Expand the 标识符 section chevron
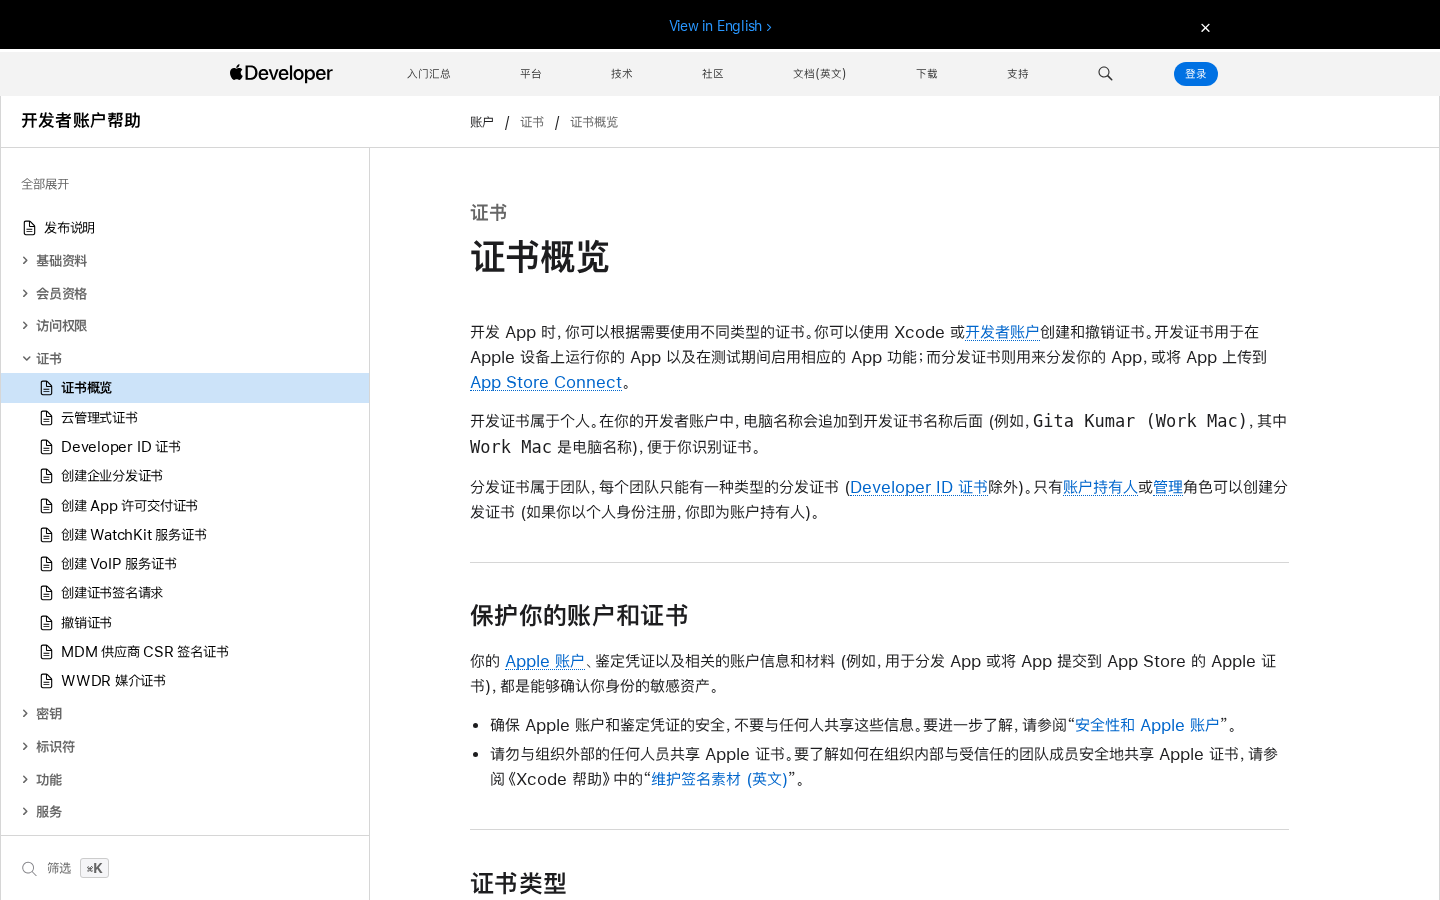 coord(26,747)
